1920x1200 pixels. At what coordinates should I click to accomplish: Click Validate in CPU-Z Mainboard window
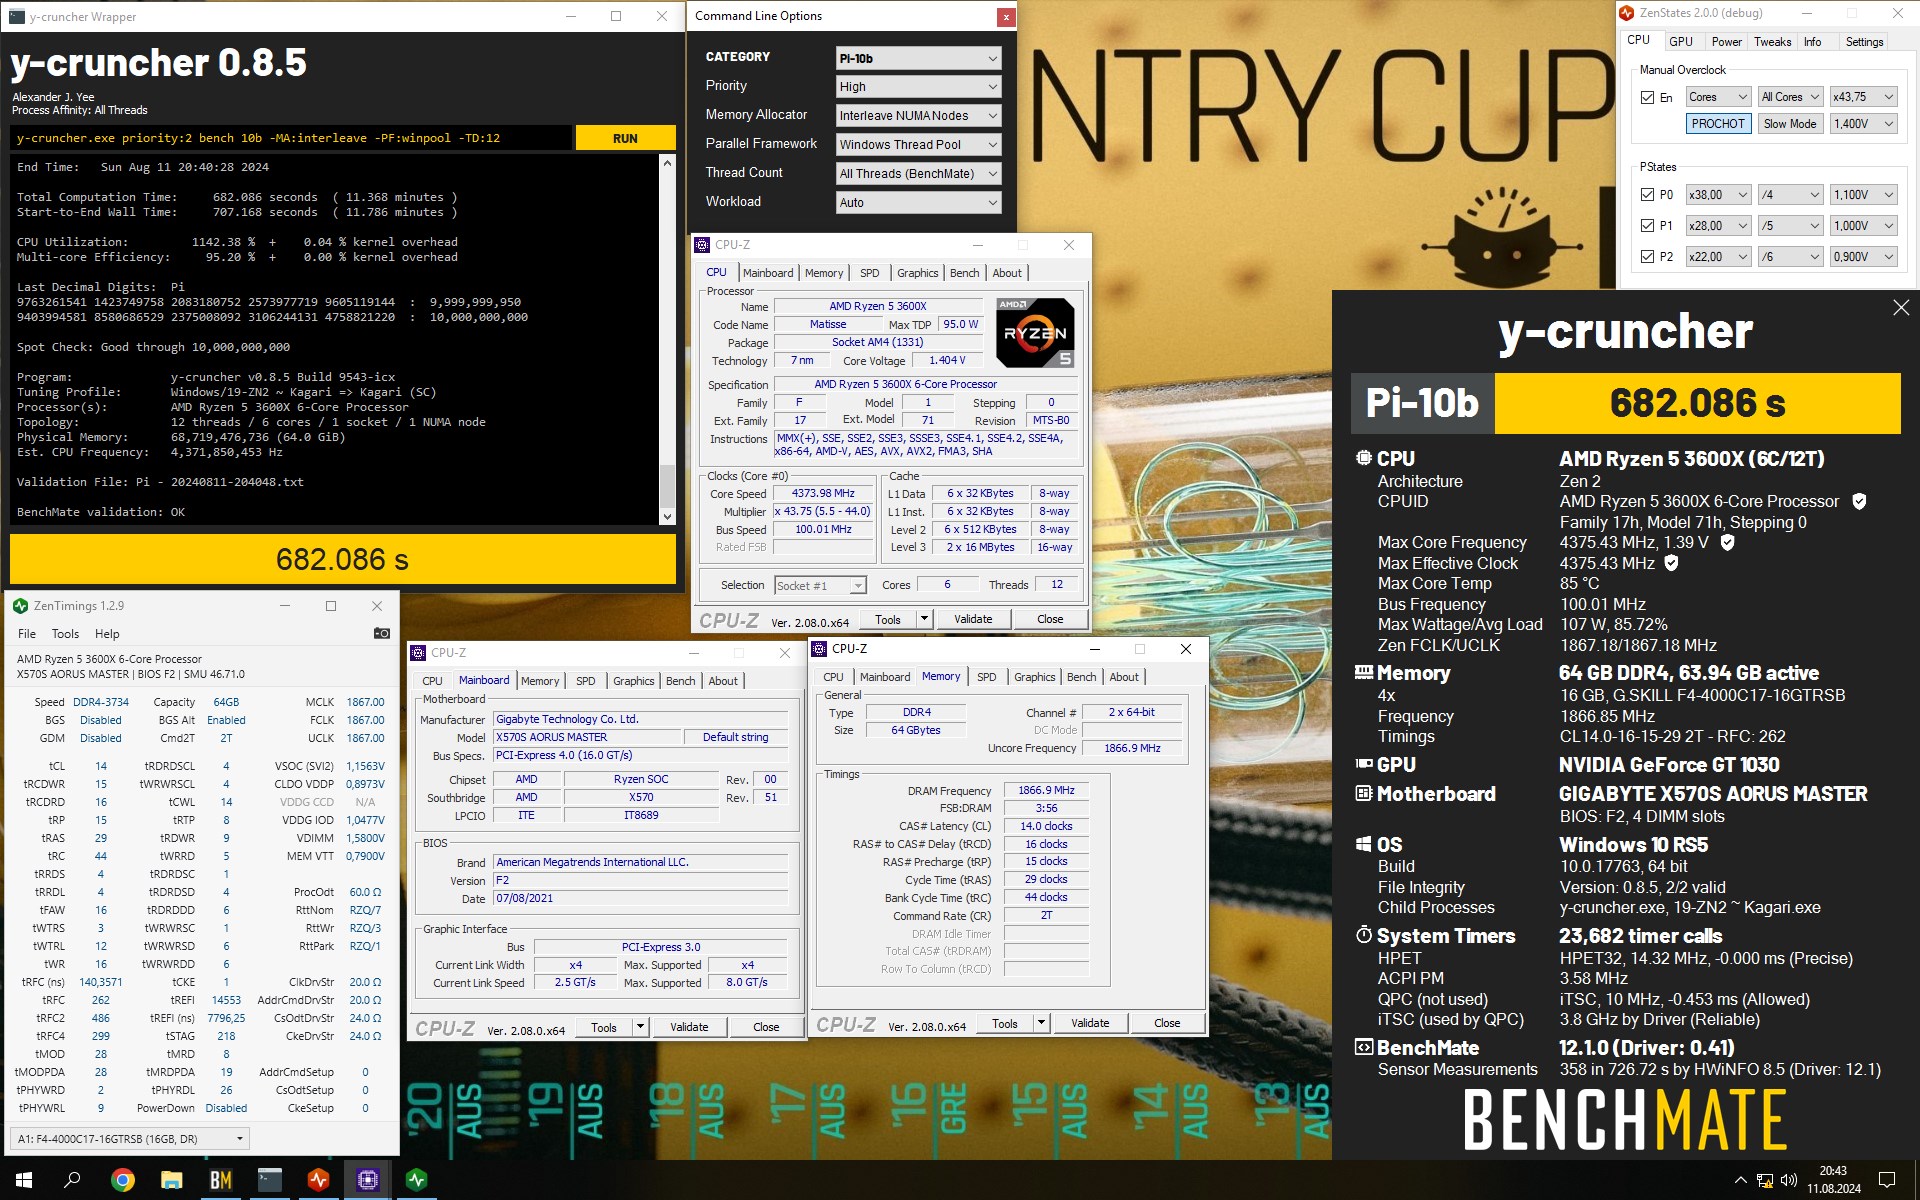coord(689,1027)
